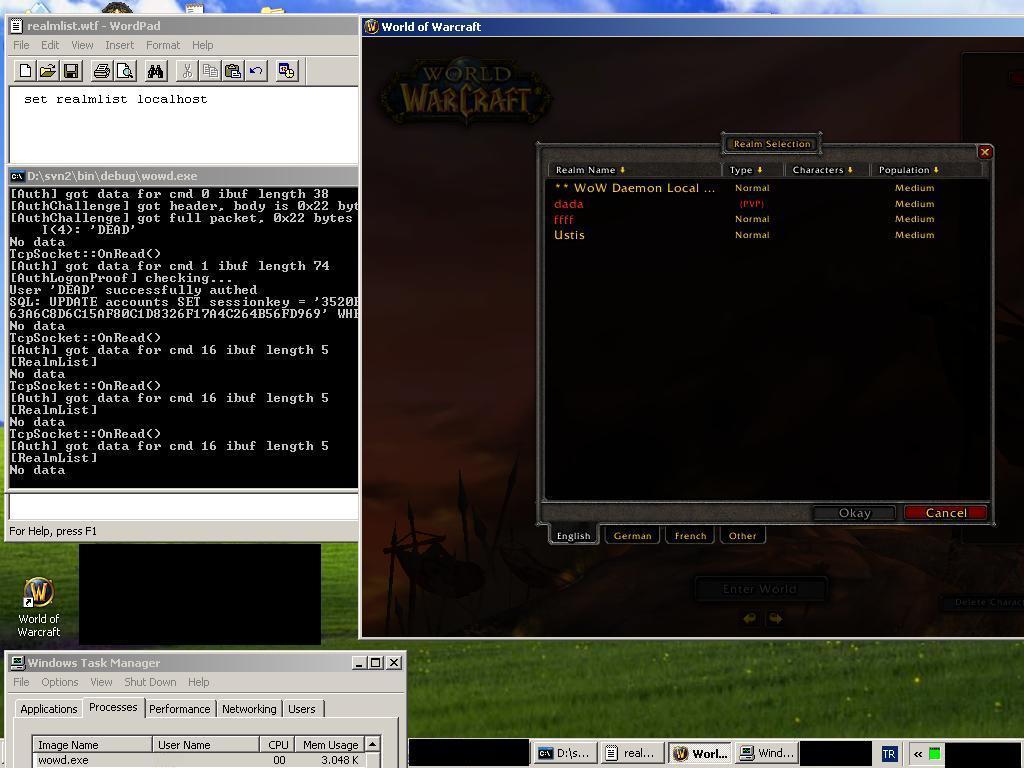This screenshot has height=768, width=1024.
Task: Switch to Task Manager Processes tab
Action: pyautogui.click(x=113, y=707)
